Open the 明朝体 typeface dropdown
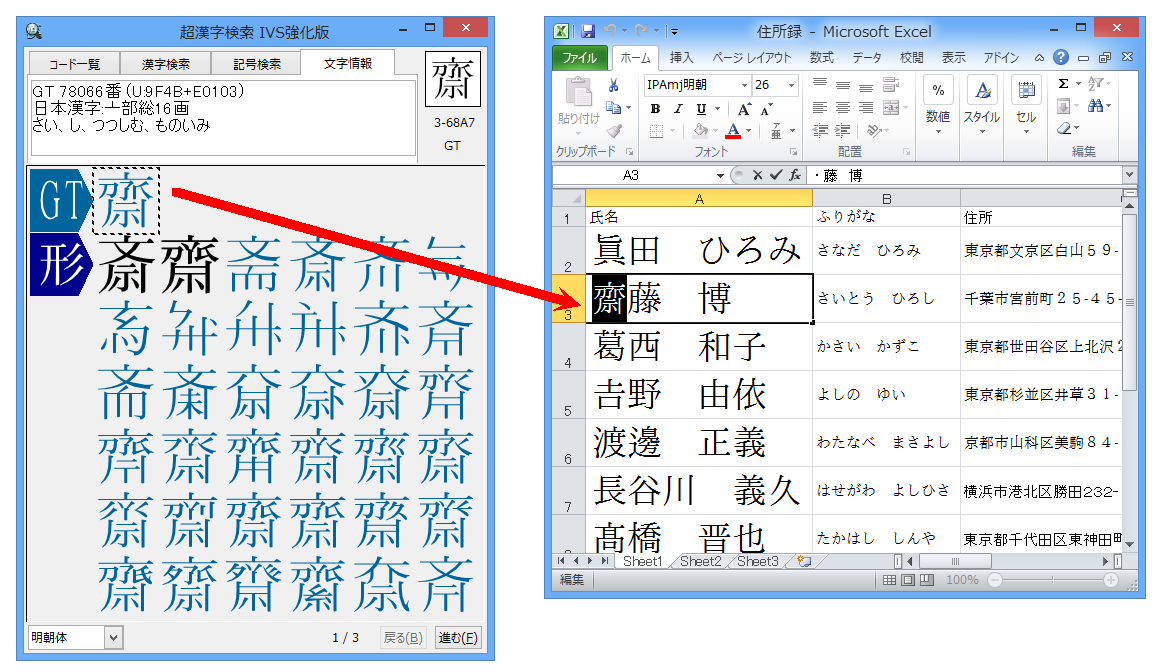The height and width of the screenshot is (672, 1168). click(x=112, y=637)
